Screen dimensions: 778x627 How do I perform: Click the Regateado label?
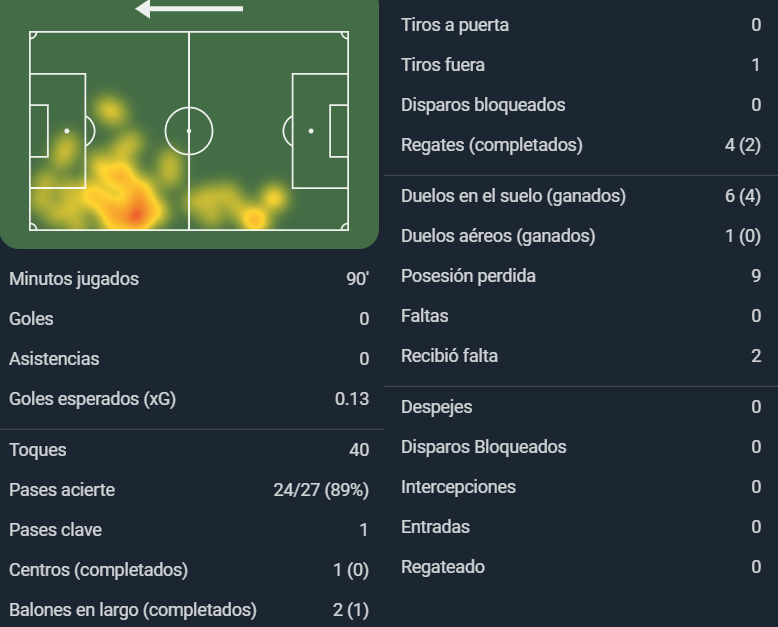[x=443, y=567]
